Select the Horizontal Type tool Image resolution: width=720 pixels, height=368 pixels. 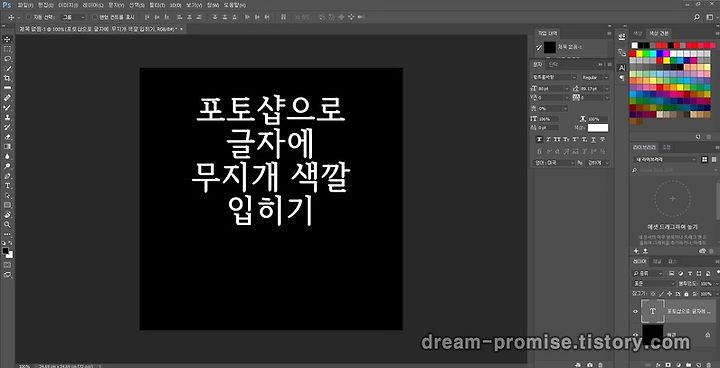(7, 186)
